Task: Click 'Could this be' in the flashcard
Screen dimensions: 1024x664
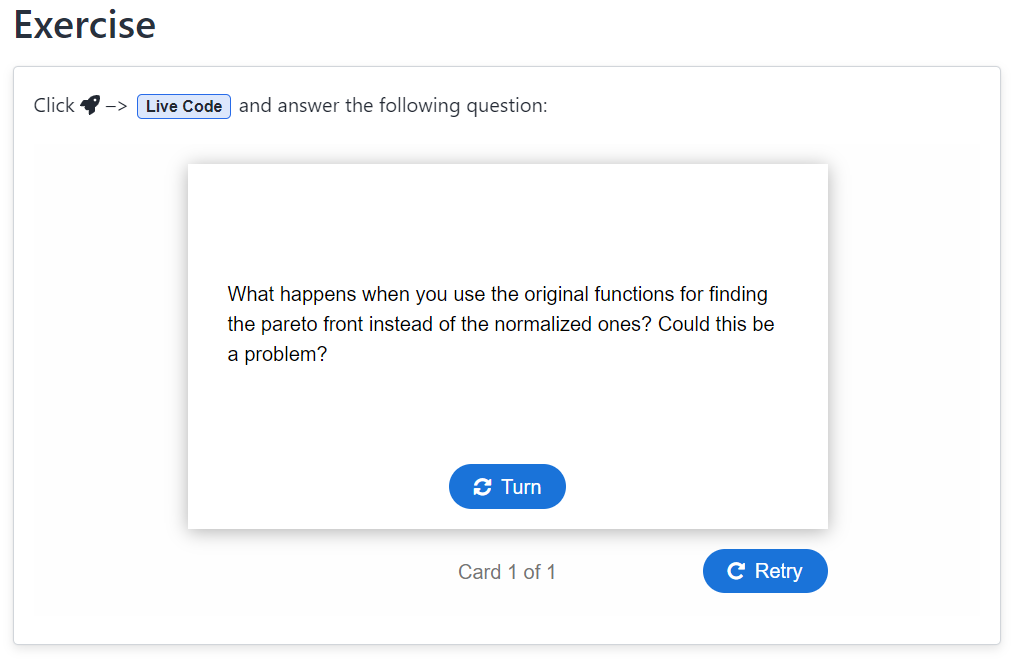Action: (716, 324)
